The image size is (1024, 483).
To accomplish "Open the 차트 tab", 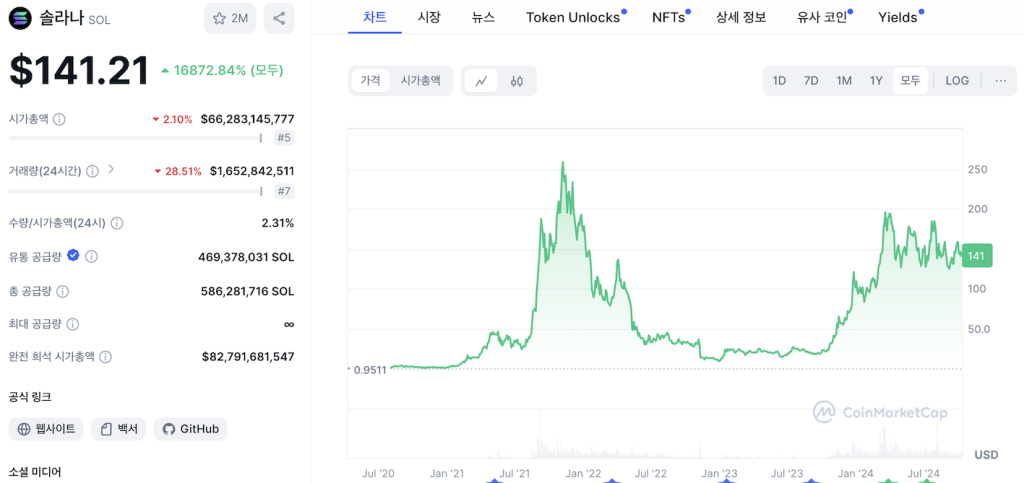I will pyautogui.click(x=375, y=18).
